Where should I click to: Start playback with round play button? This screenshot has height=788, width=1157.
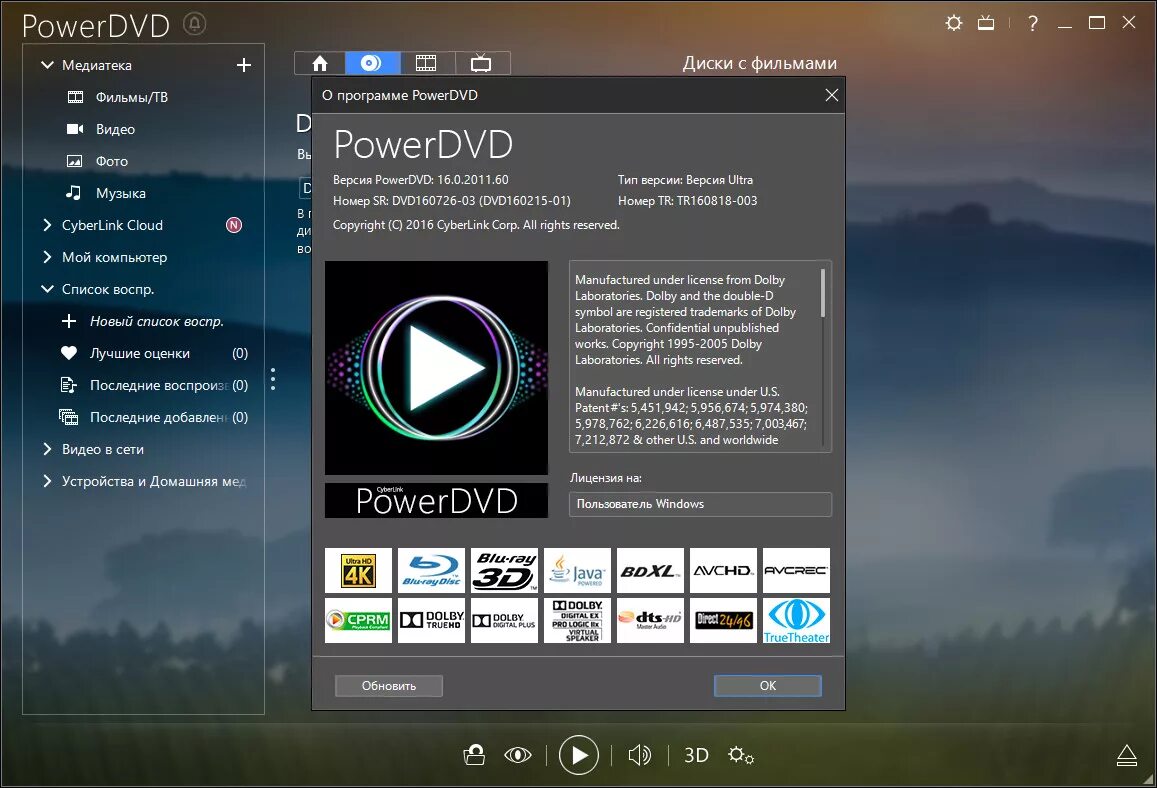click(578, 755)
